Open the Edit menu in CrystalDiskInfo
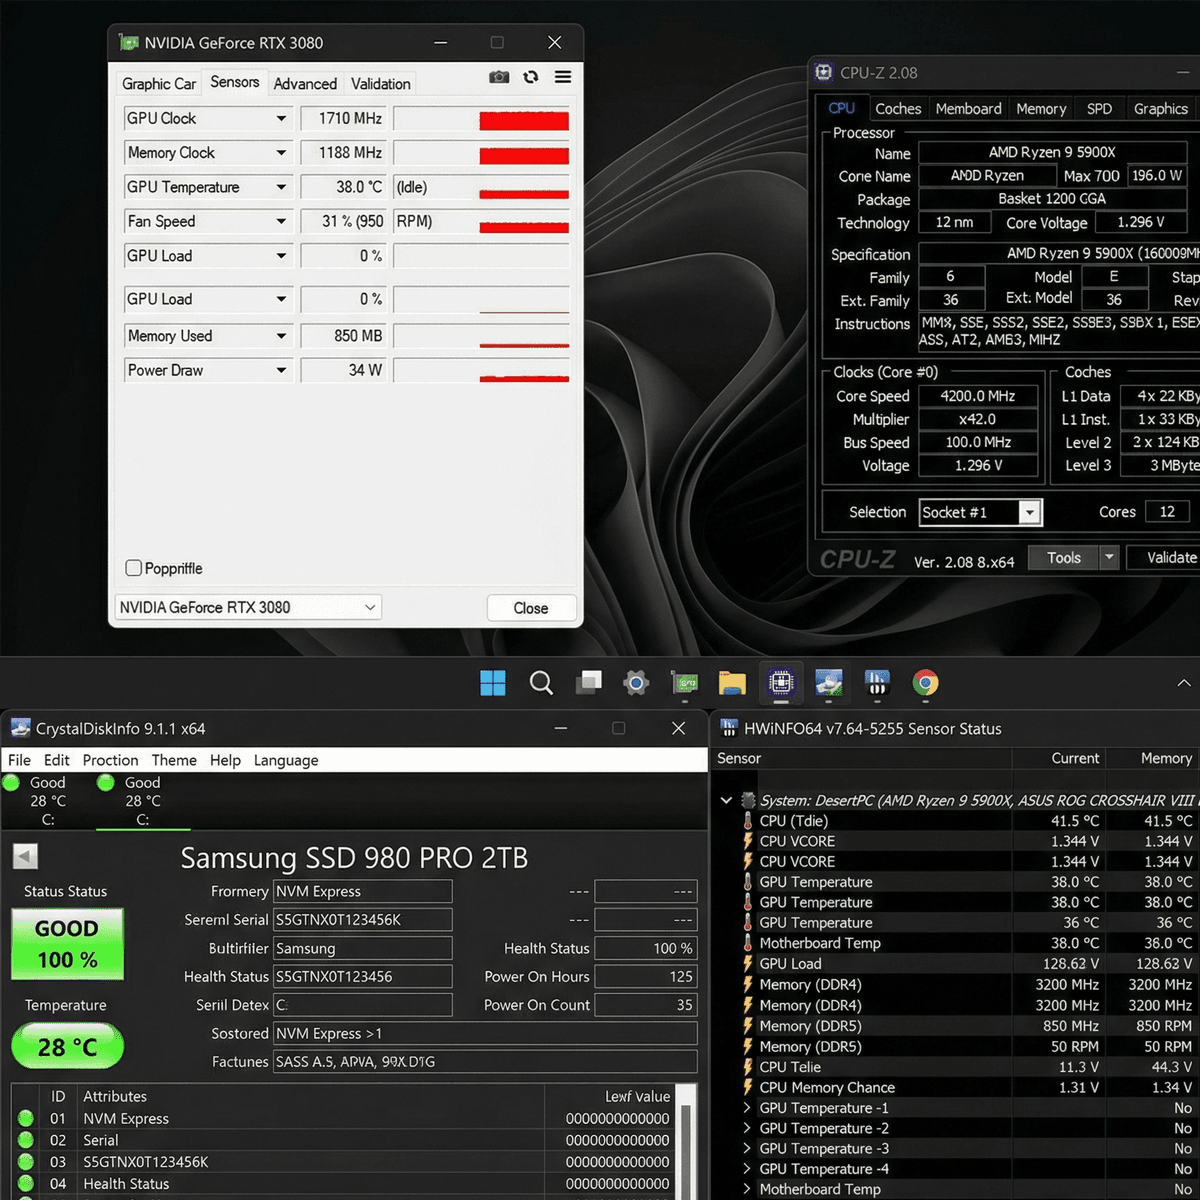 pos(57,760)
